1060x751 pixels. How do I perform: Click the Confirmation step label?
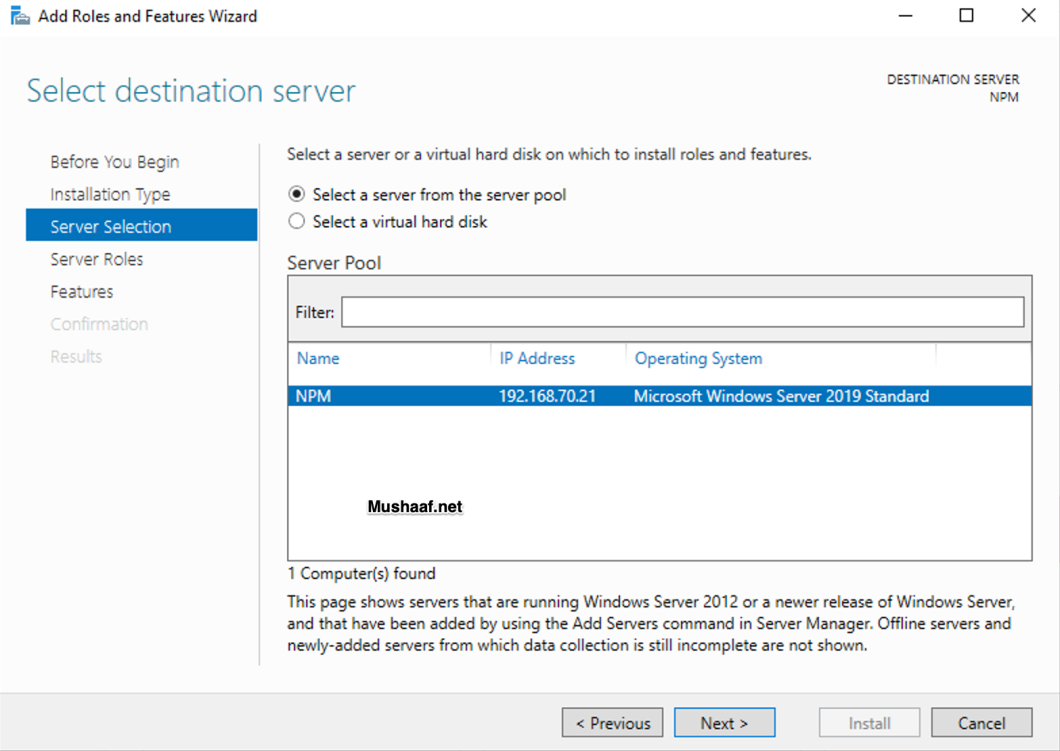(99, 323)
